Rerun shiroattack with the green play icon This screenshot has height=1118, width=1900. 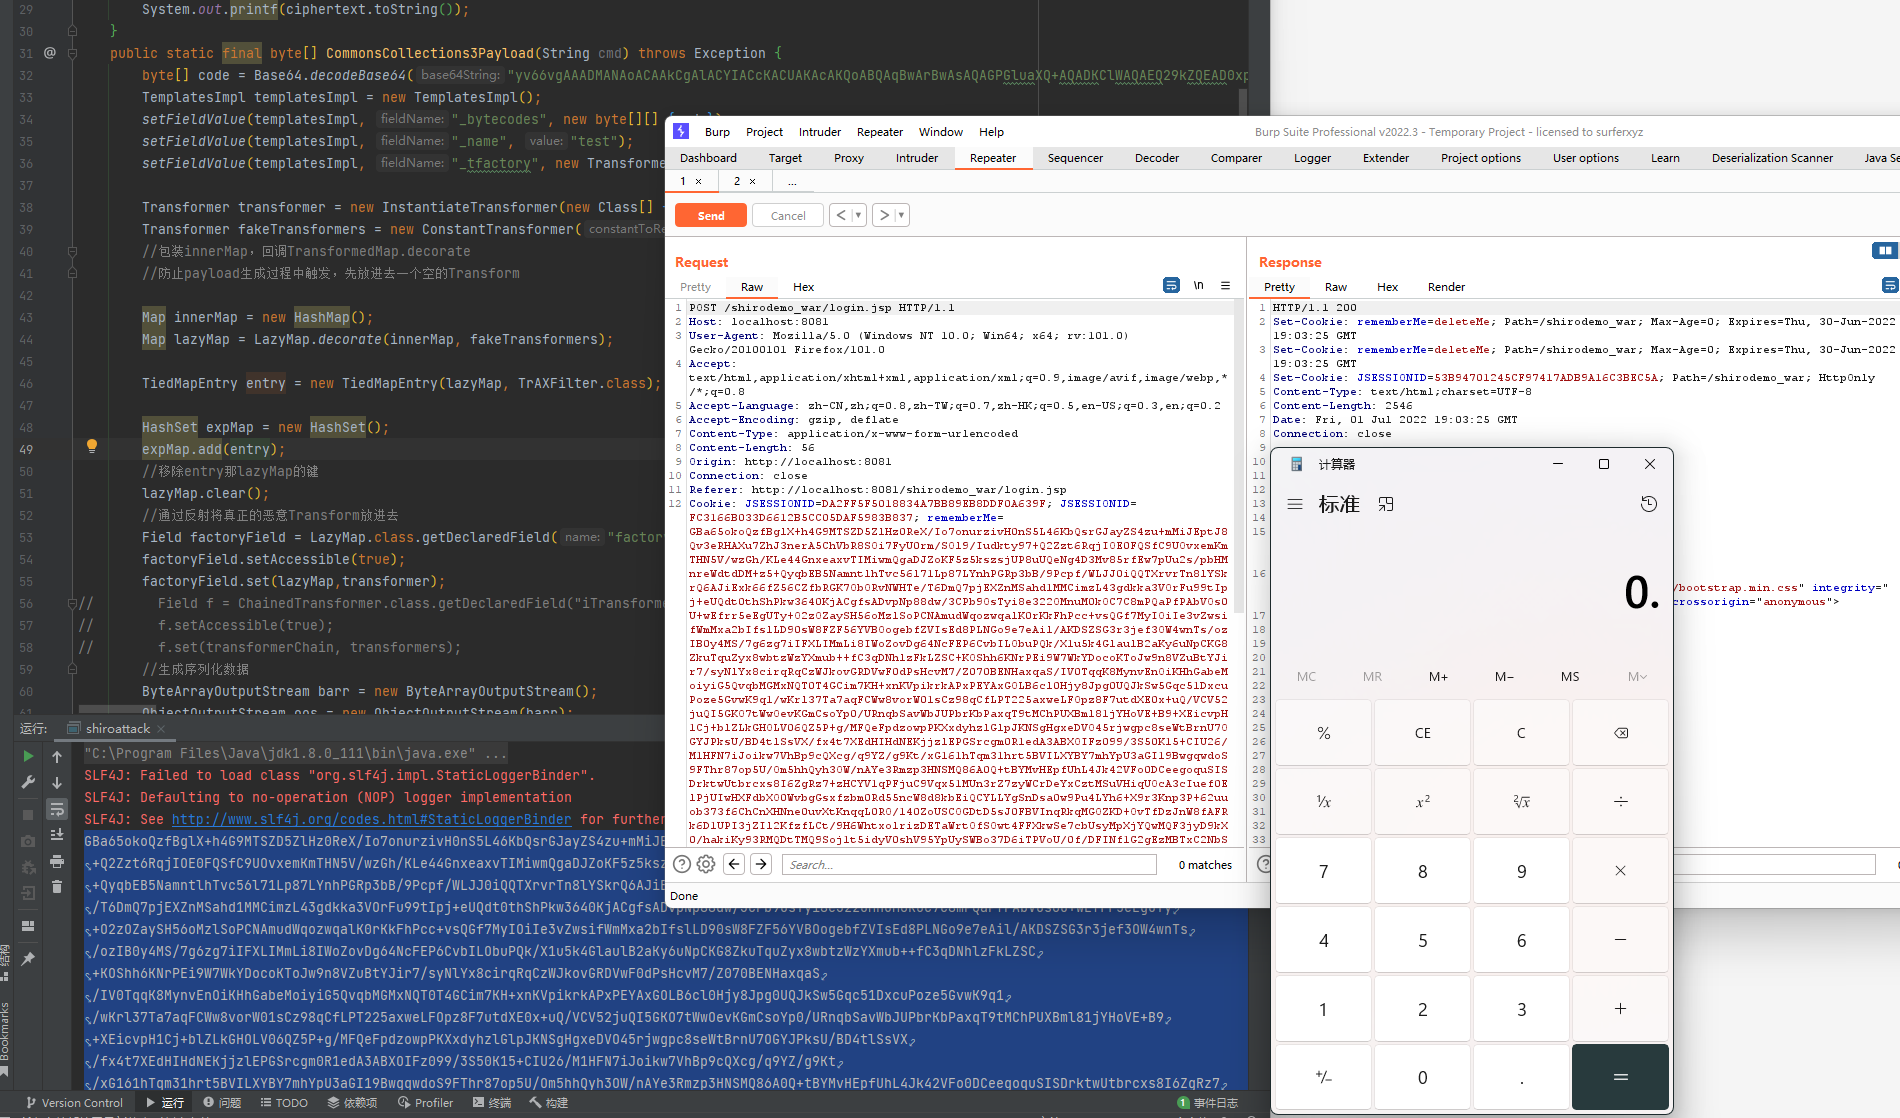(28, 756)
